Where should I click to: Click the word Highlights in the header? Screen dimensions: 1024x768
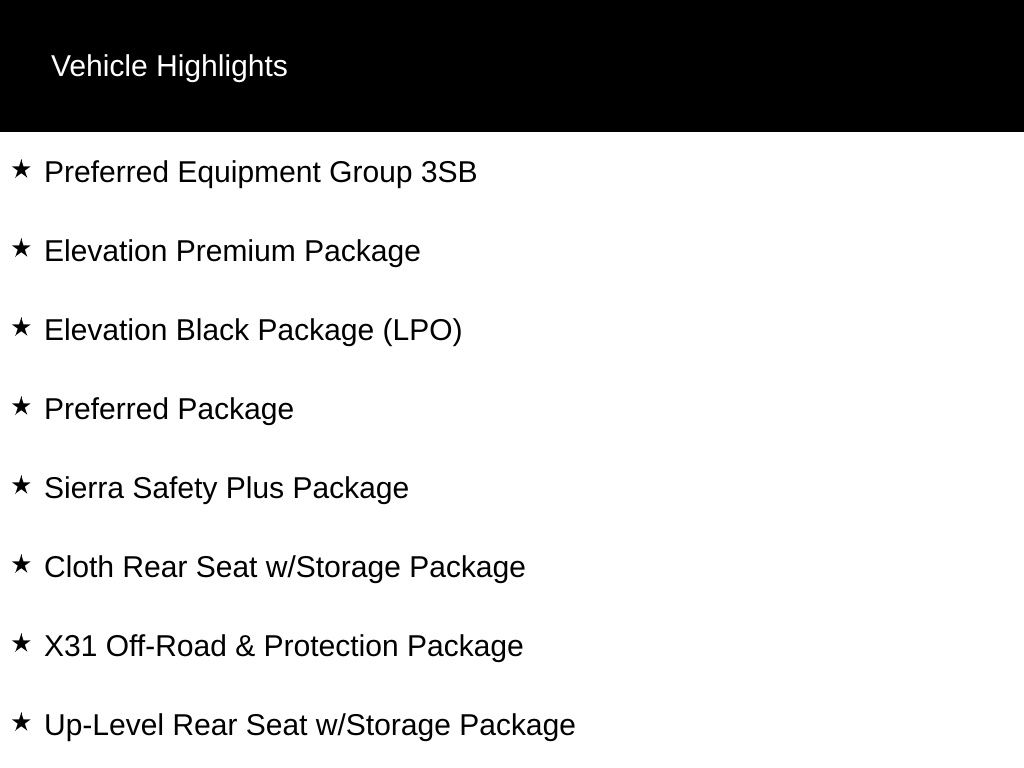[x=222, y=67]
